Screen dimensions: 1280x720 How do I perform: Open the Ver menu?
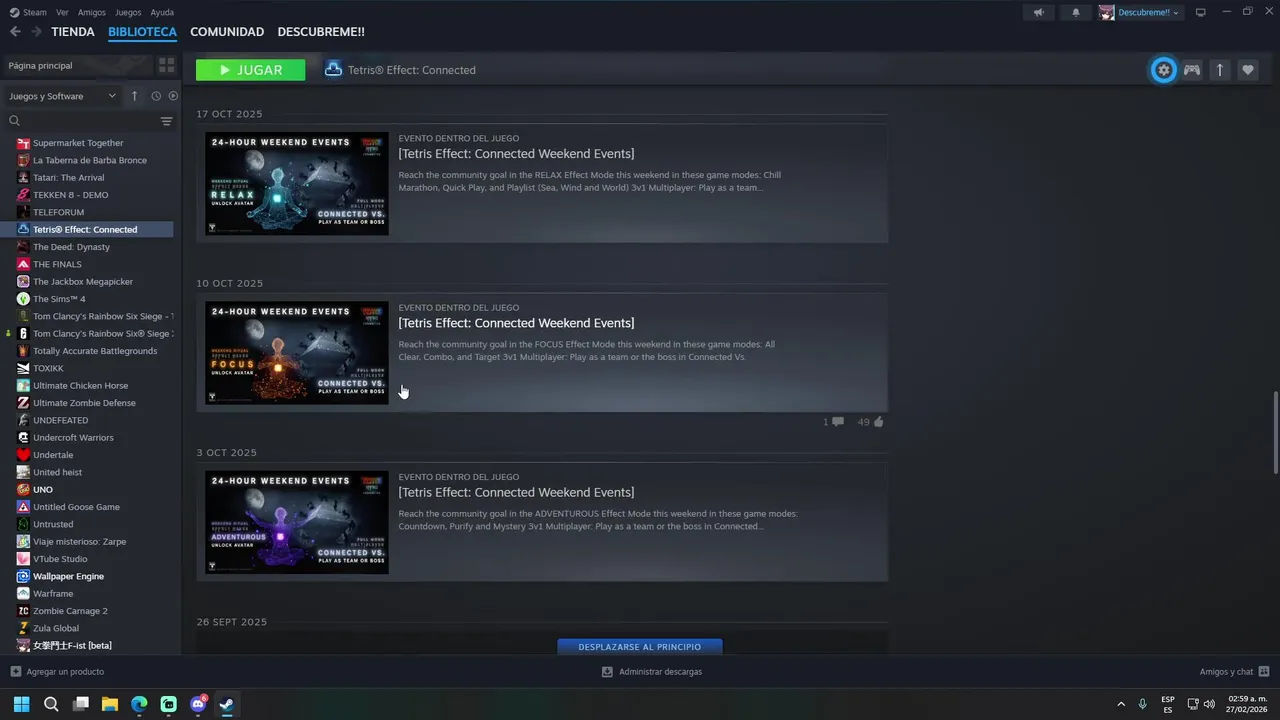point(62,12)
